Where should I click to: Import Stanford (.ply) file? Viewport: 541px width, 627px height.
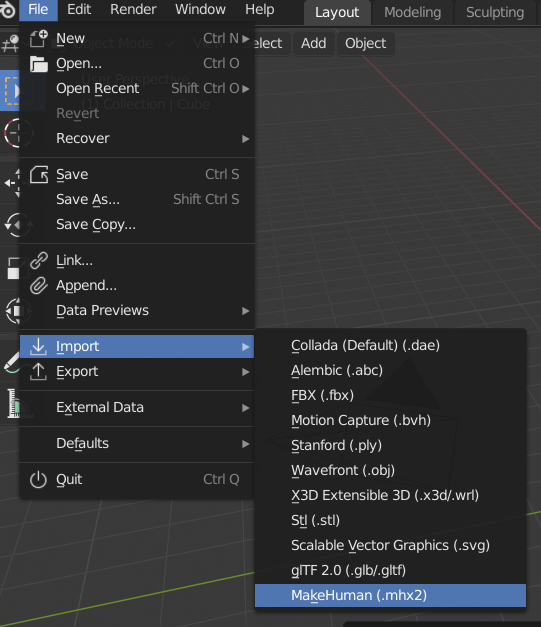(x=390, y=445)
